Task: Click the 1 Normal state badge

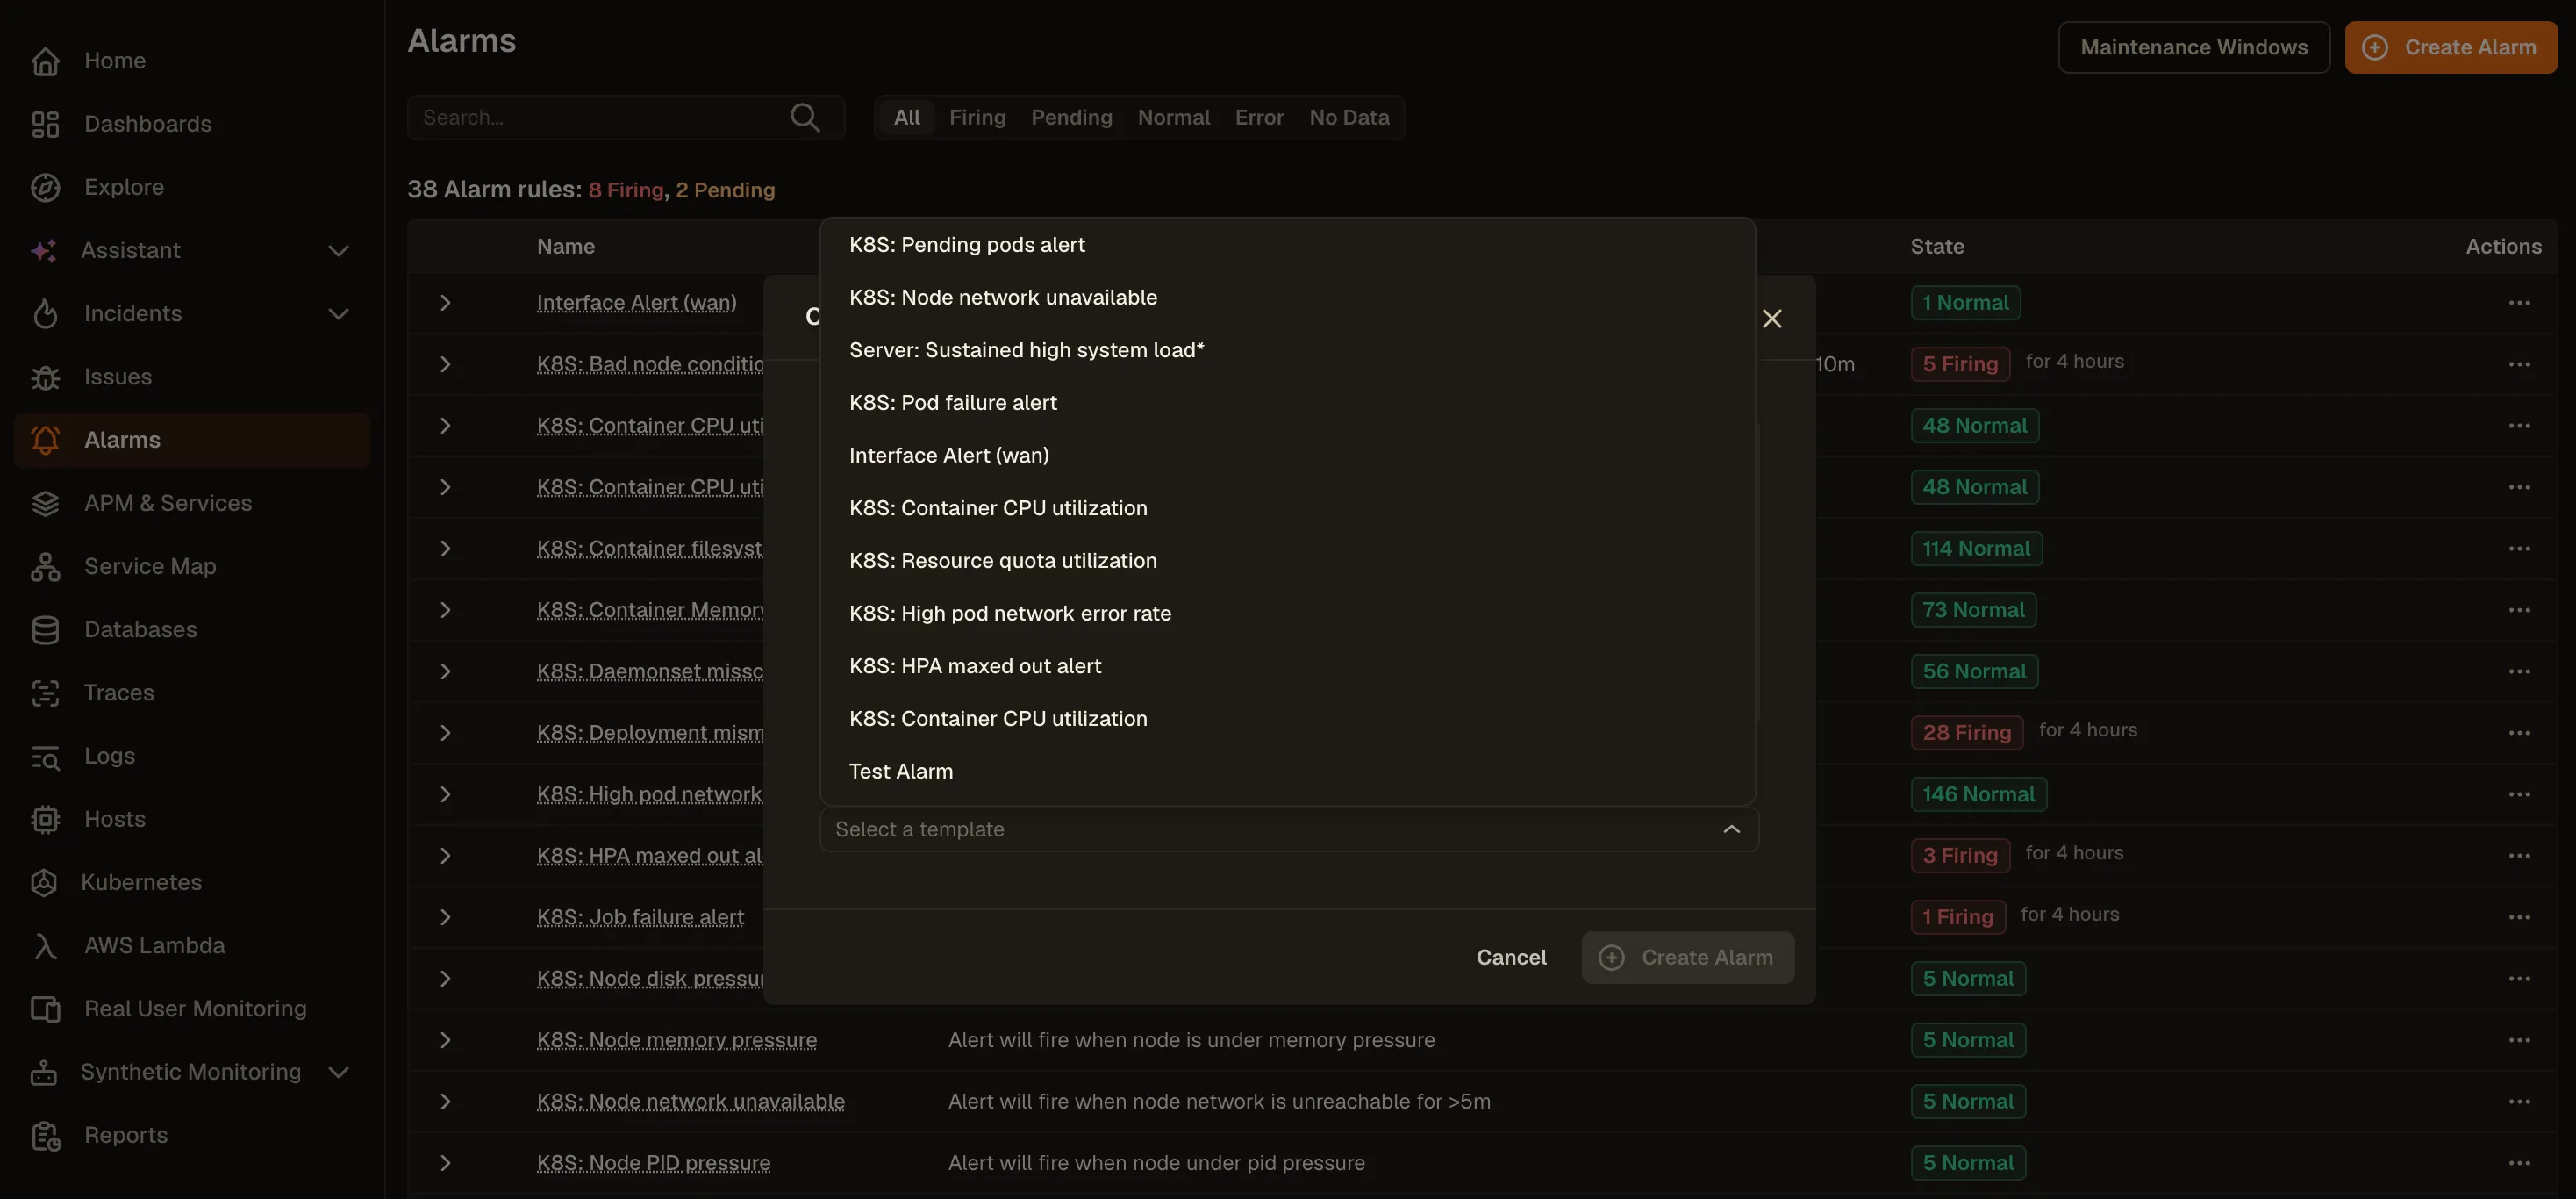Action: (1965, 303)
